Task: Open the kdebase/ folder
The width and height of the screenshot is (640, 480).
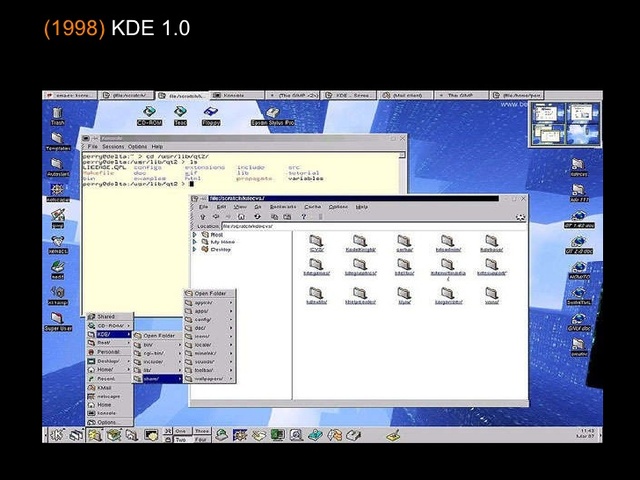Action: click(x=491, y=243)
